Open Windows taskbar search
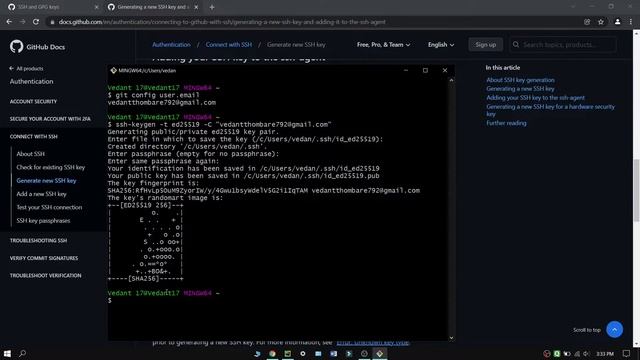 coord(22,353)
